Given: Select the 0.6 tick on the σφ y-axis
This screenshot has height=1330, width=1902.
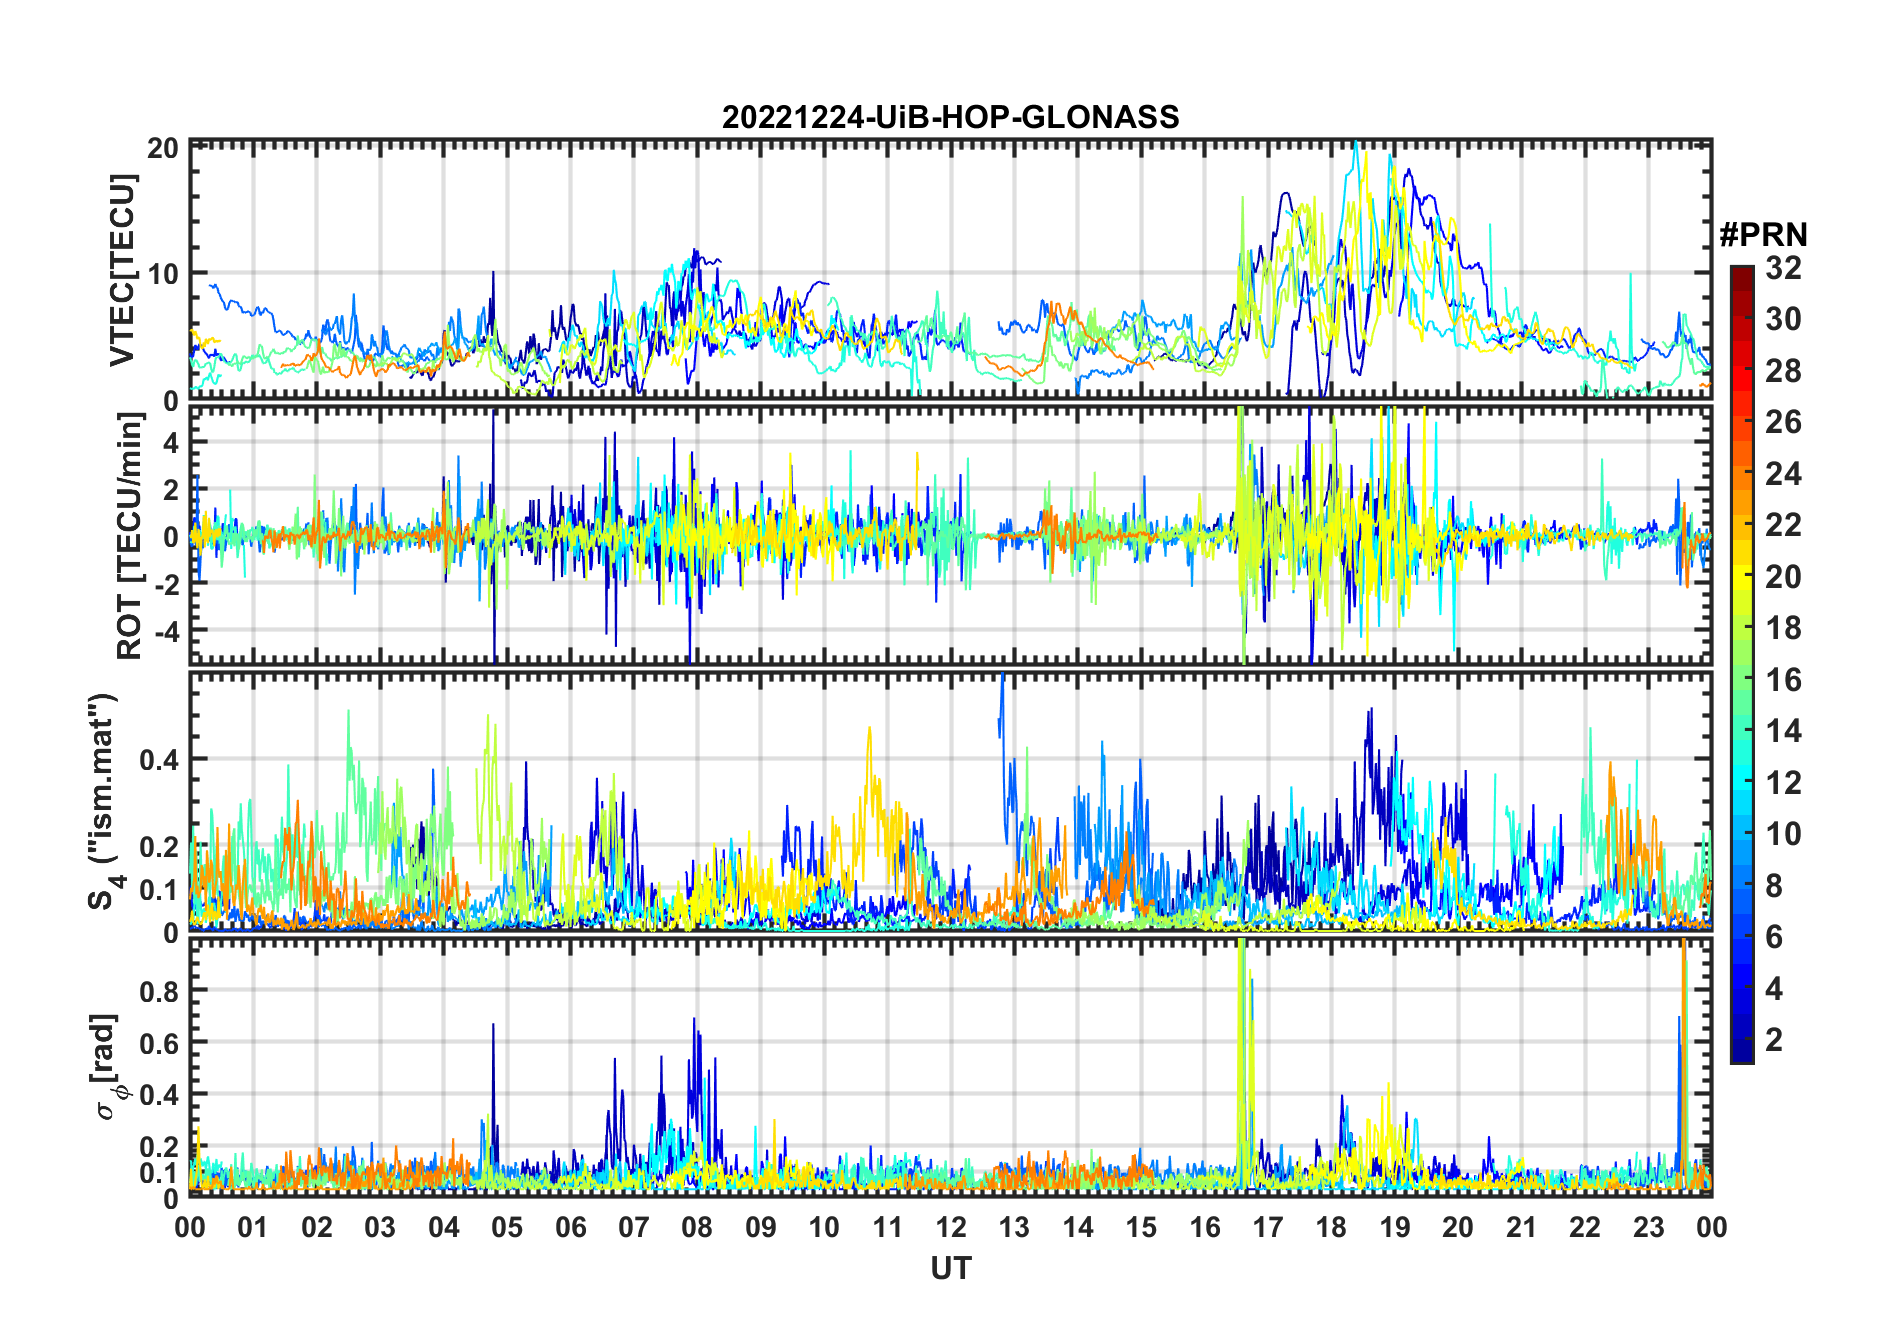Looking at the screenshot, I should pyautogui.click(x=158, y=1043).
